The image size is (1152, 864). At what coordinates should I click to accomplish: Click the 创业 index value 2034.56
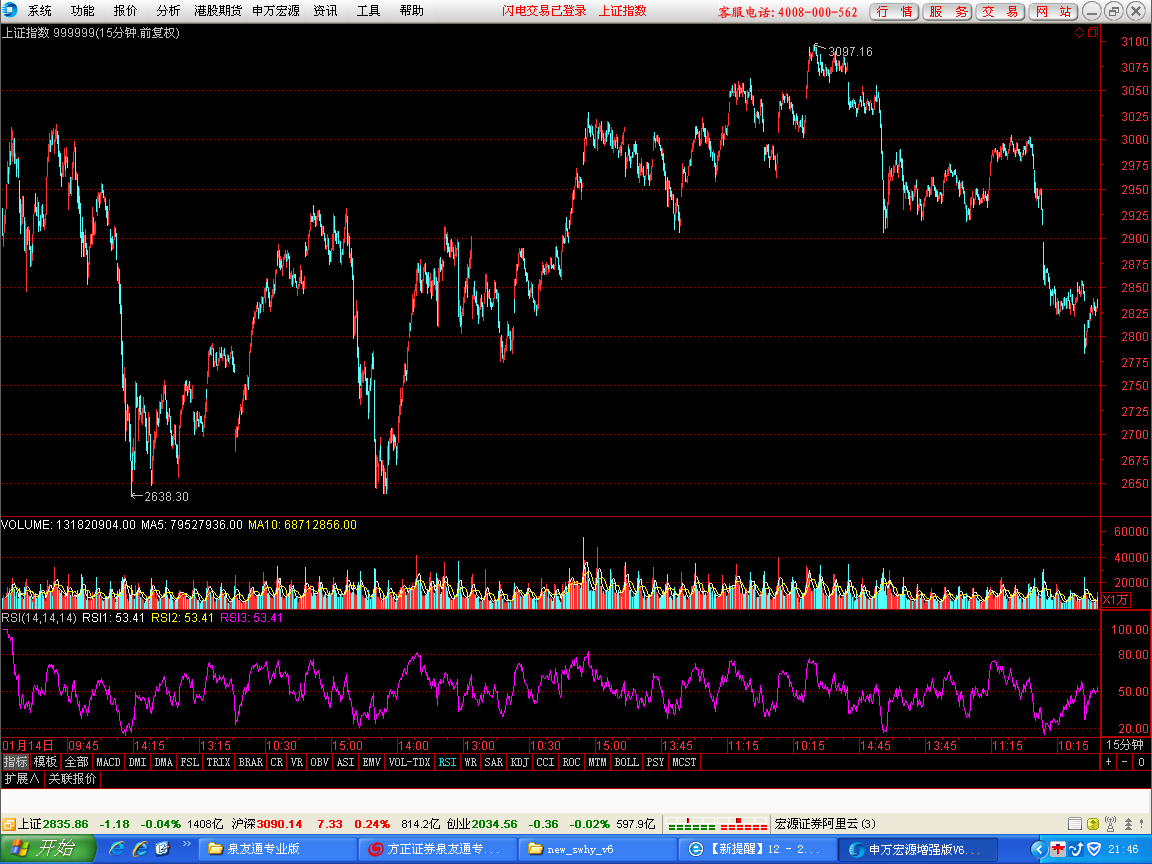(494, 824)
